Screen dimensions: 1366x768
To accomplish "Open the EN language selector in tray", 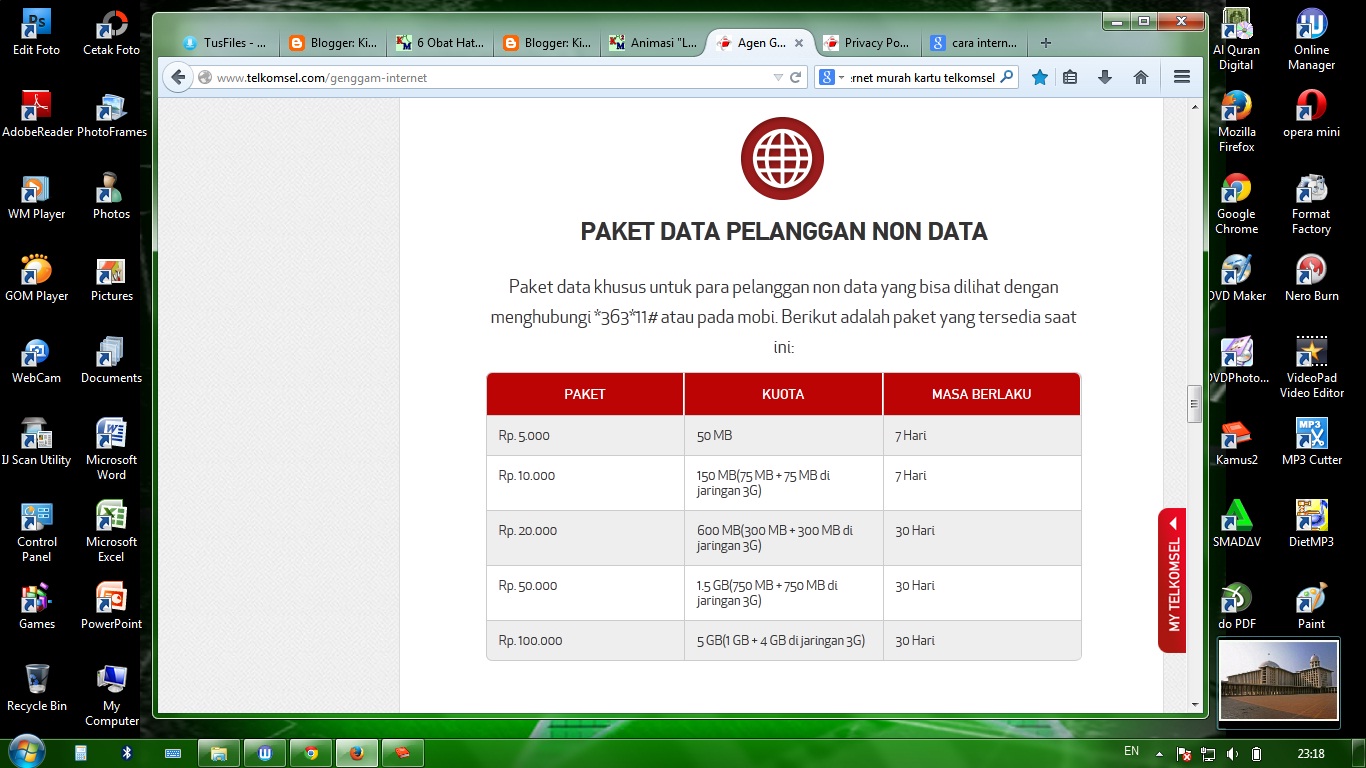I will pyautogui.click(x=1131, y=751).
